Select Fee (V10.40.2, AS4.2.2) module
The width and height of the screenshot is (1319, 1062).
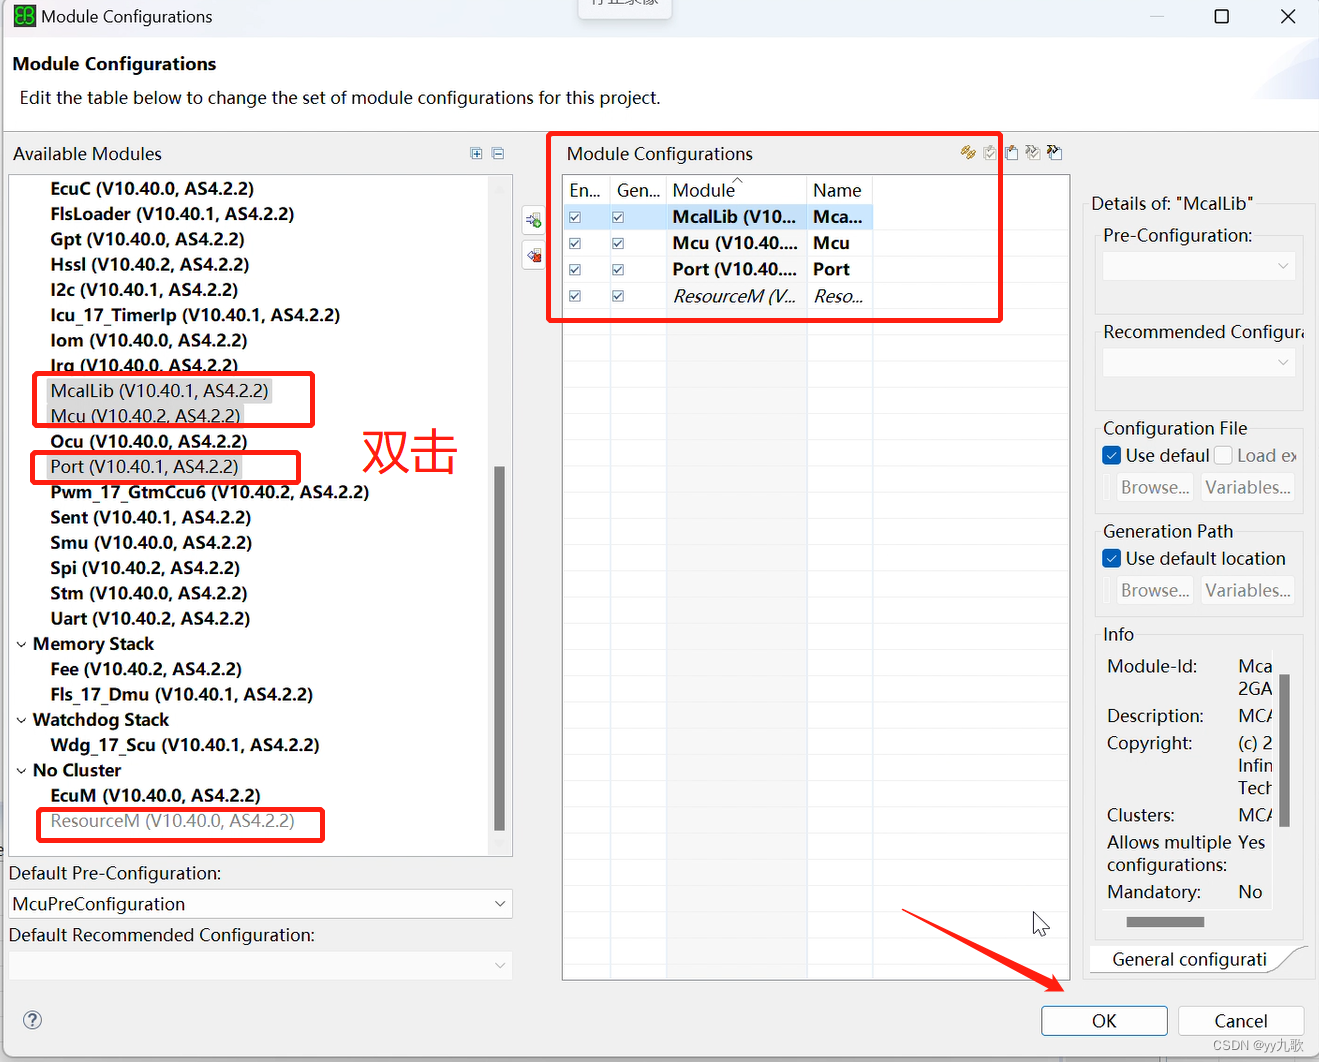(x=146, y=669)
